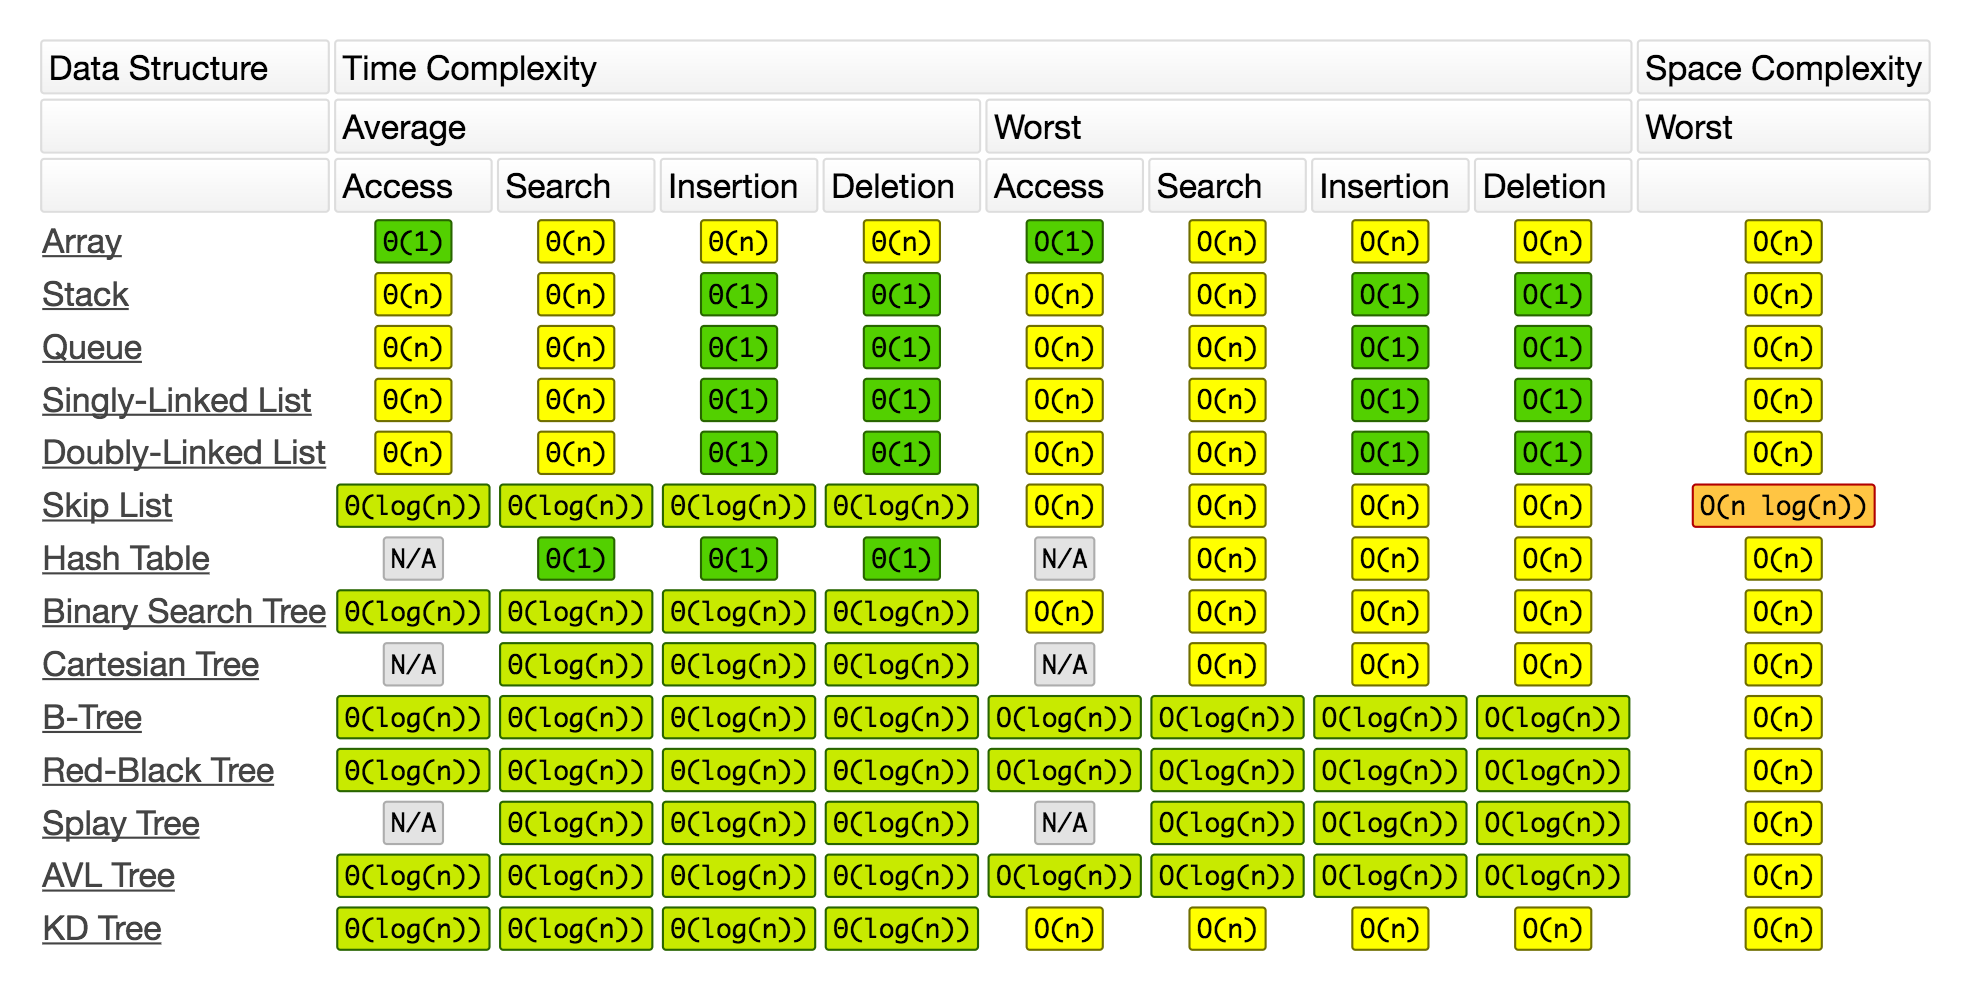Viewport: 1966px width, 989px height.
Task: Click the B-Tree link
Action: pyautogui.click(x=92, y=717)
